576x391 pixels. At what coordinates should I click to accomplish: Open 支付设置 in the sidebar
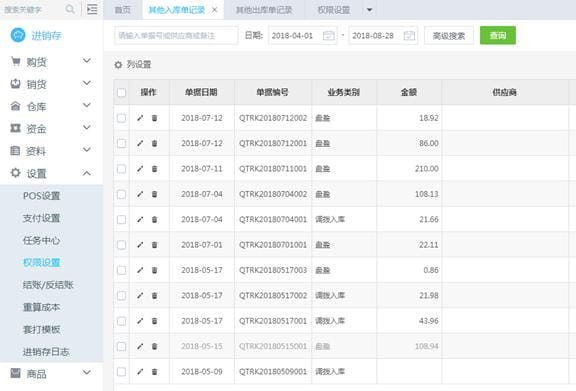tap(42, 218)
